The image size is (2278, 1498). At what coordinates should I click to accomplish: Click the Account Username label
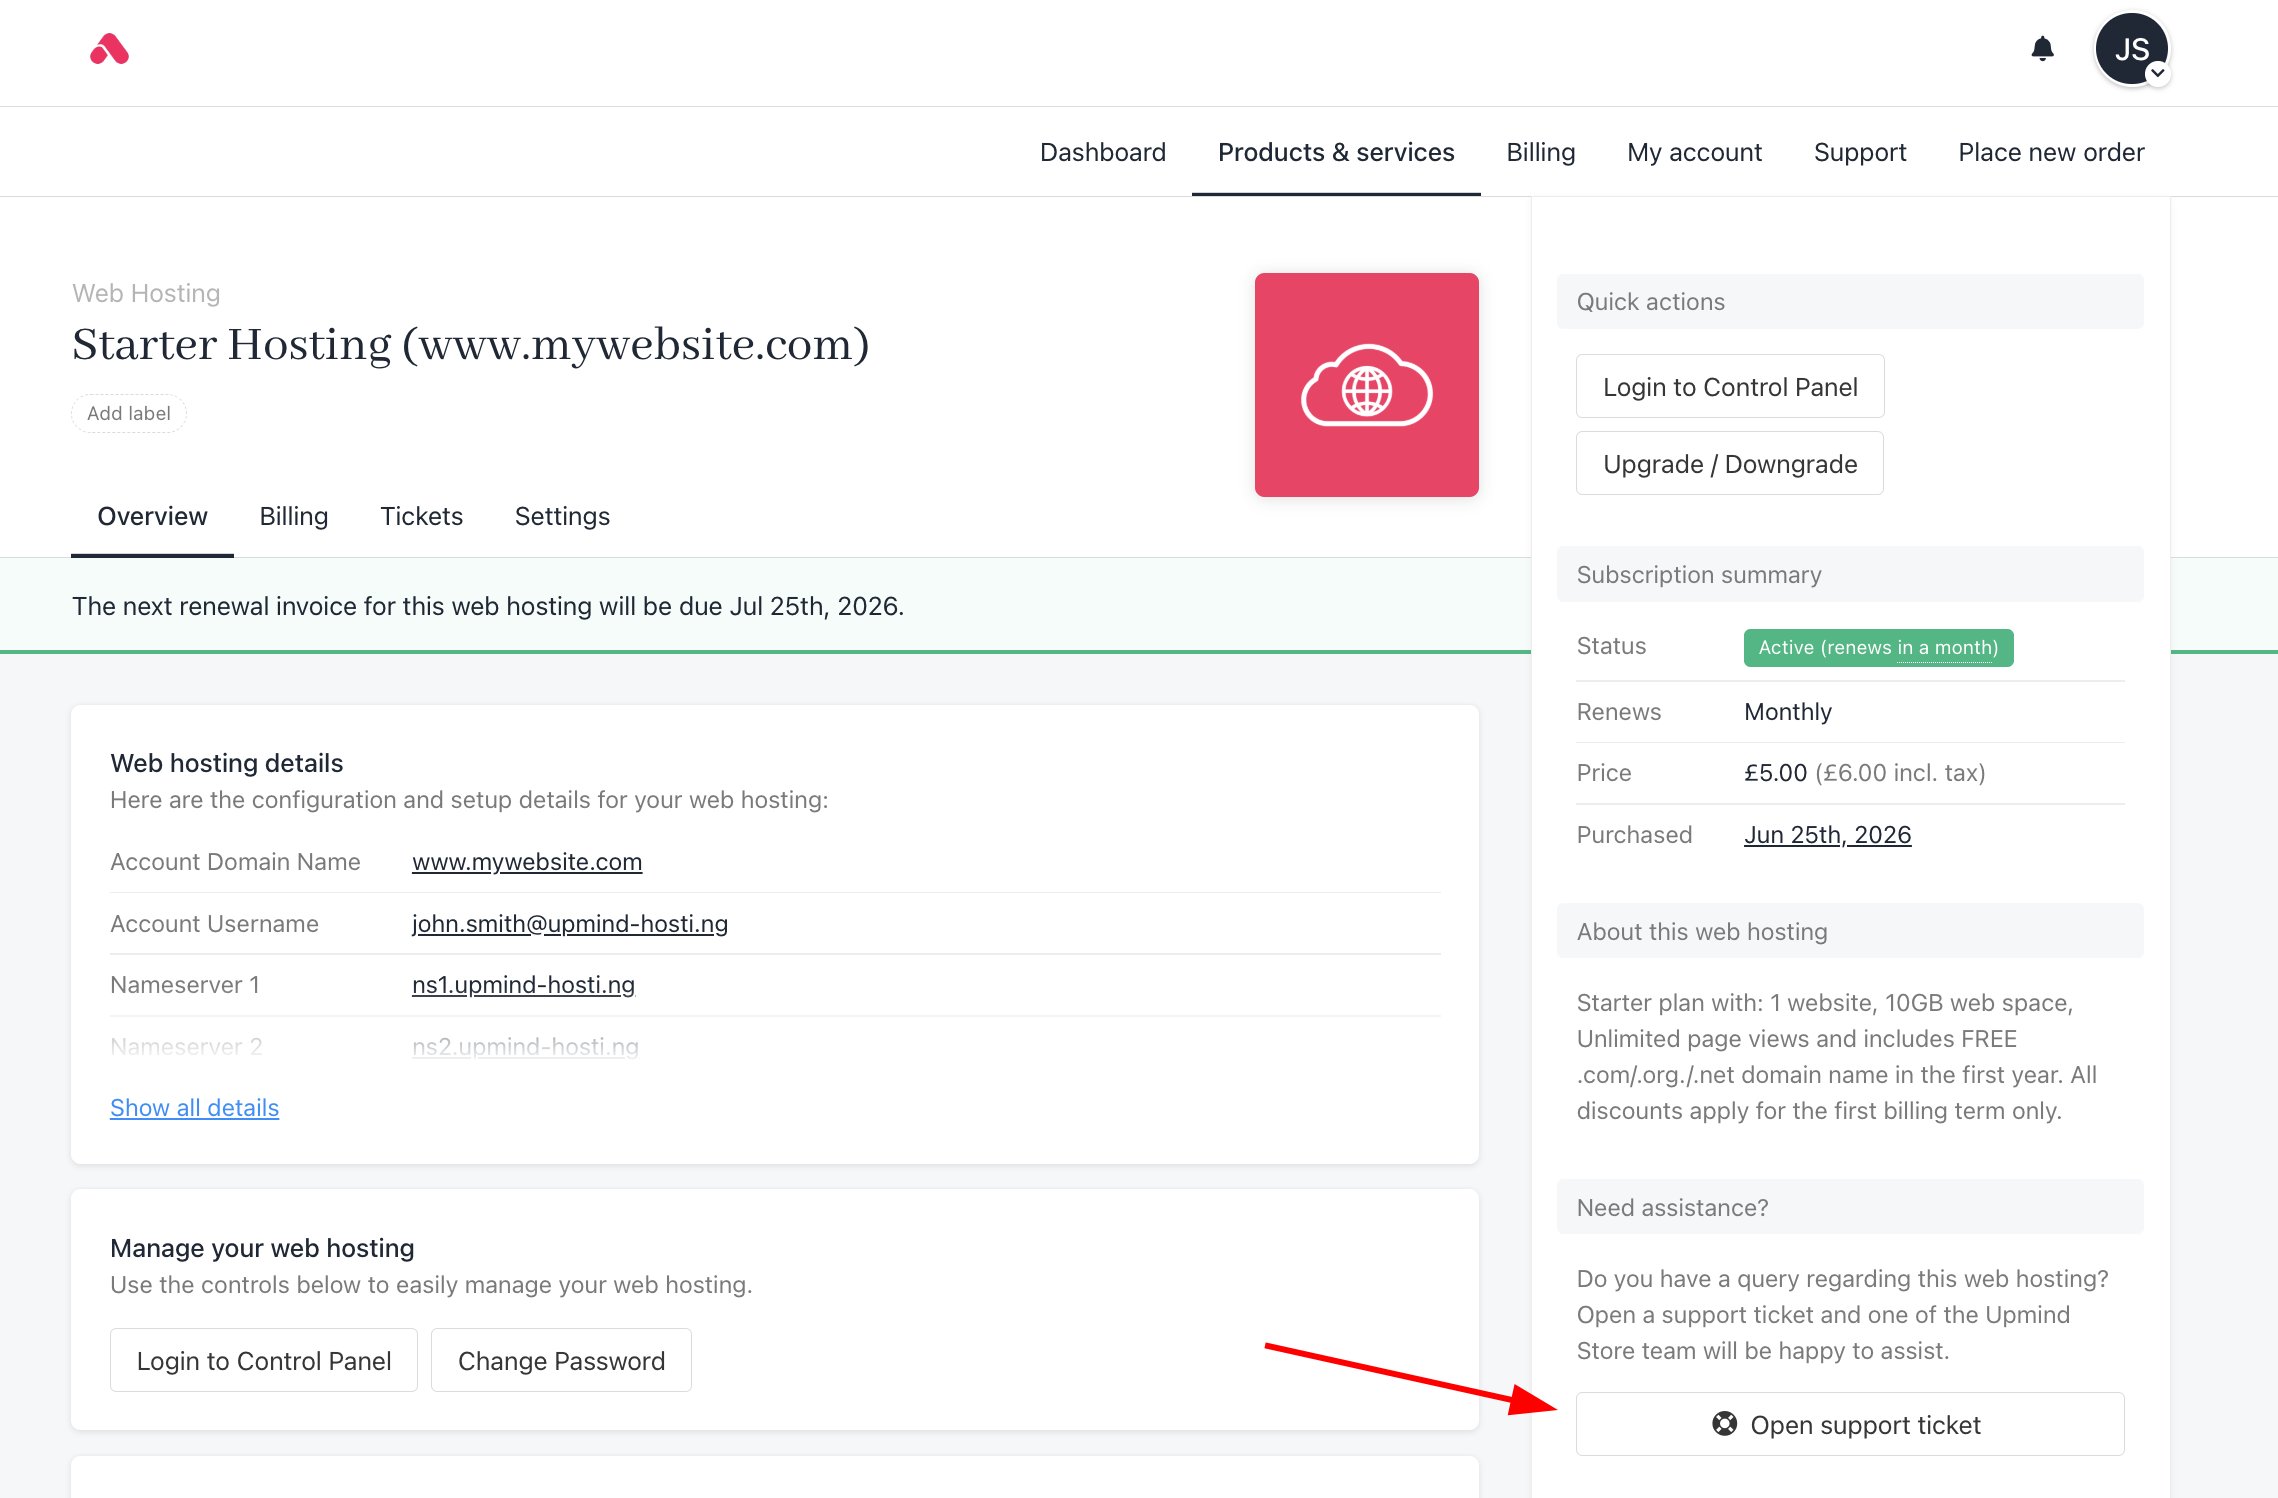click(214, 924)
